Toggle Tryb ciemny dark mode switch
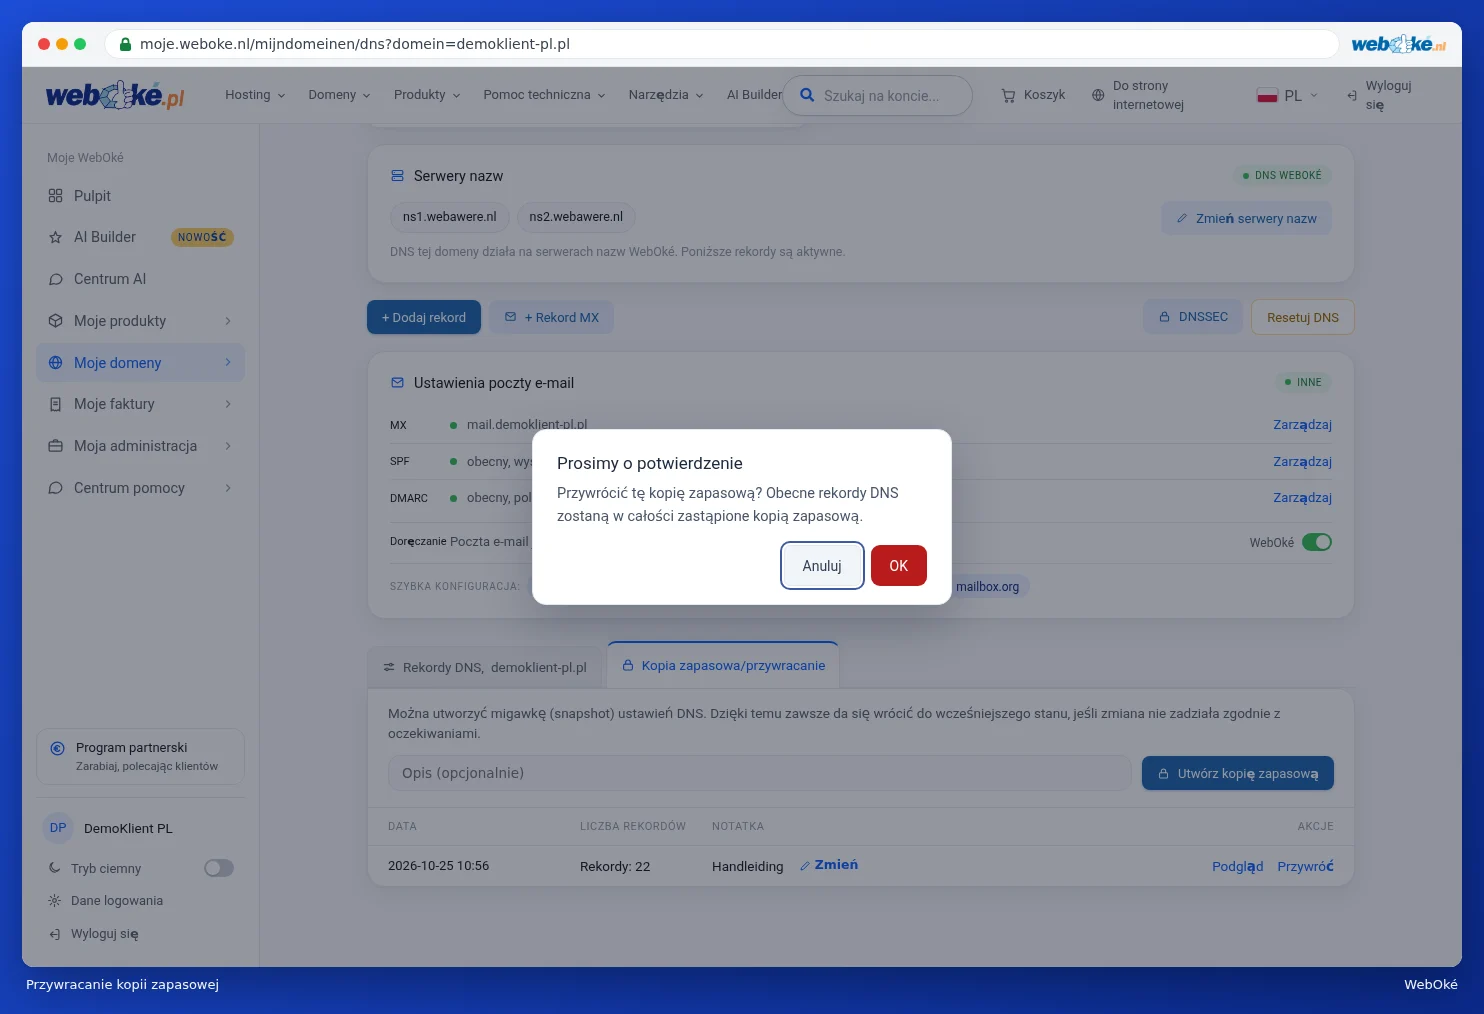 (219, 868)
